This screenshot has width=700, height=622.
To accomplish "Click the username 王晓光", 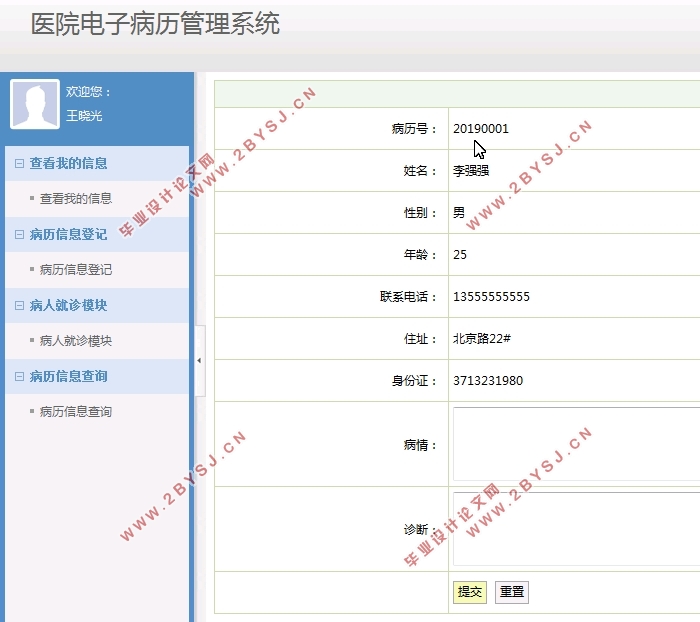I will coord(84,116).
